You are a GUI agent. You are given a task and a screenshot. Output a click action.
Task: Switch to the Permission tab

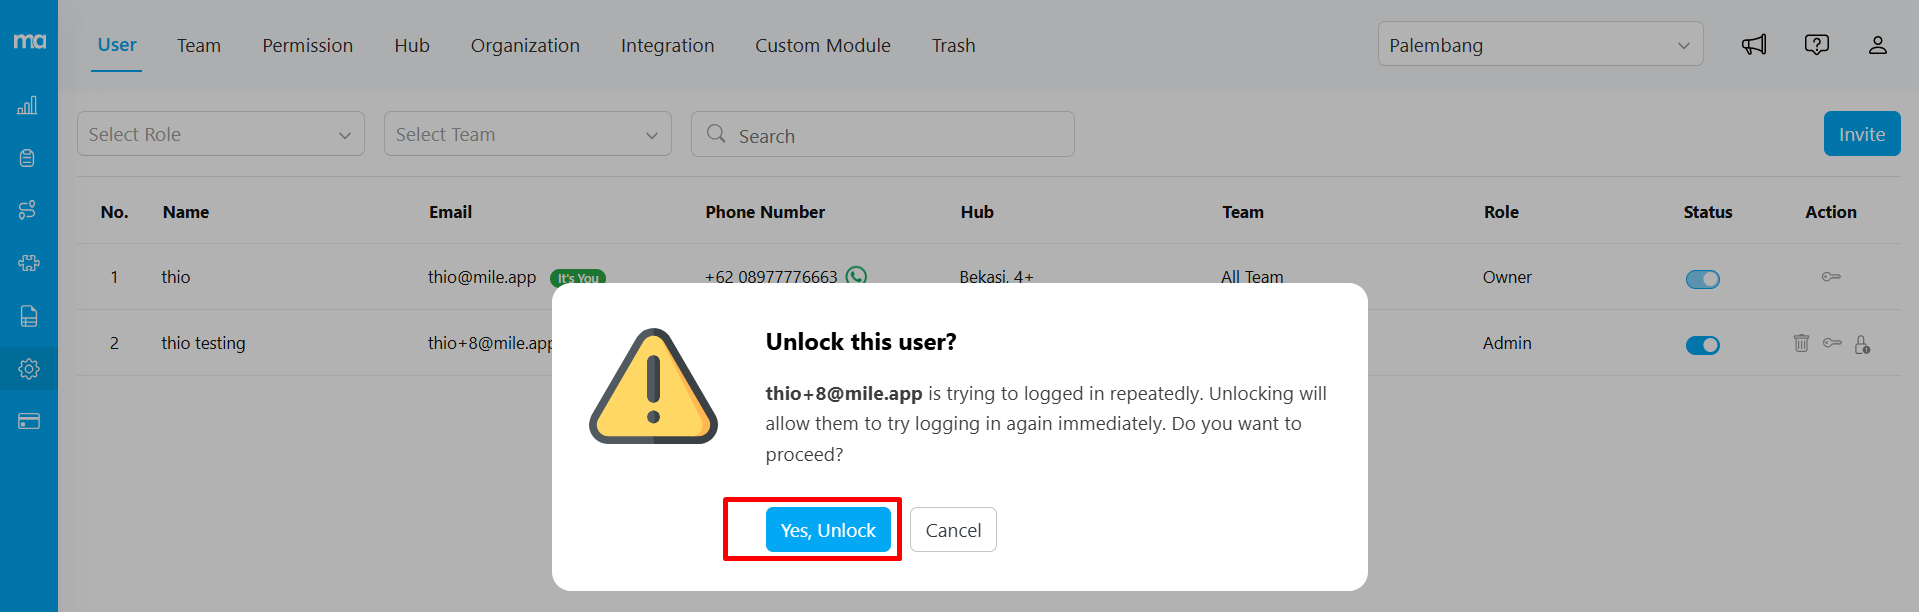[x=307, y=46]
